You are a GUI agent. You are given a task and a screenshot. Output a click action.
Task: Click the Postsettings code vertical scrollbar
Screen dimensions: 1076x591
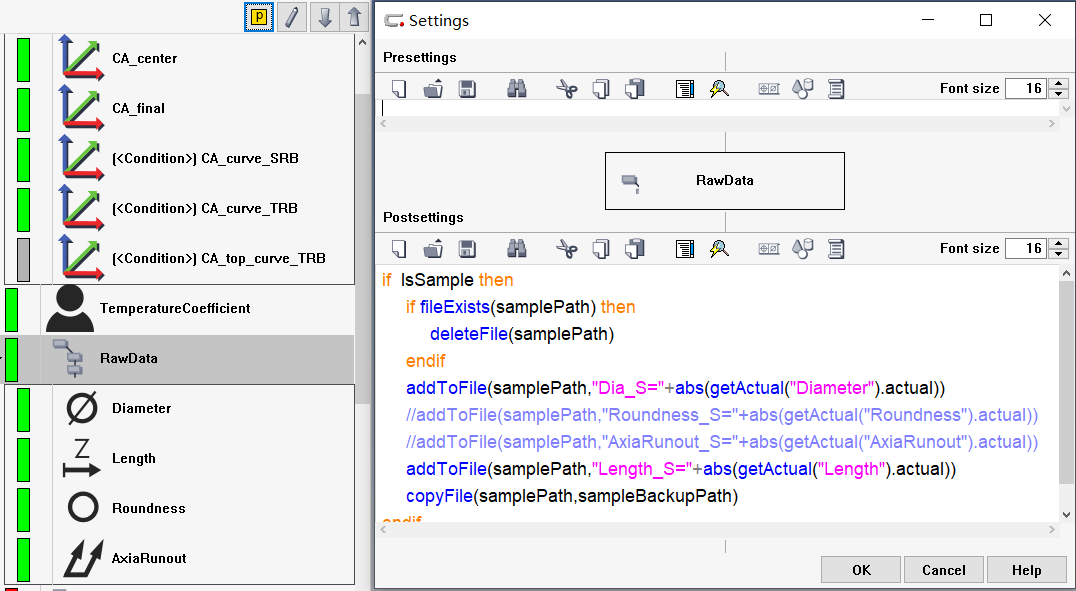1066,380
